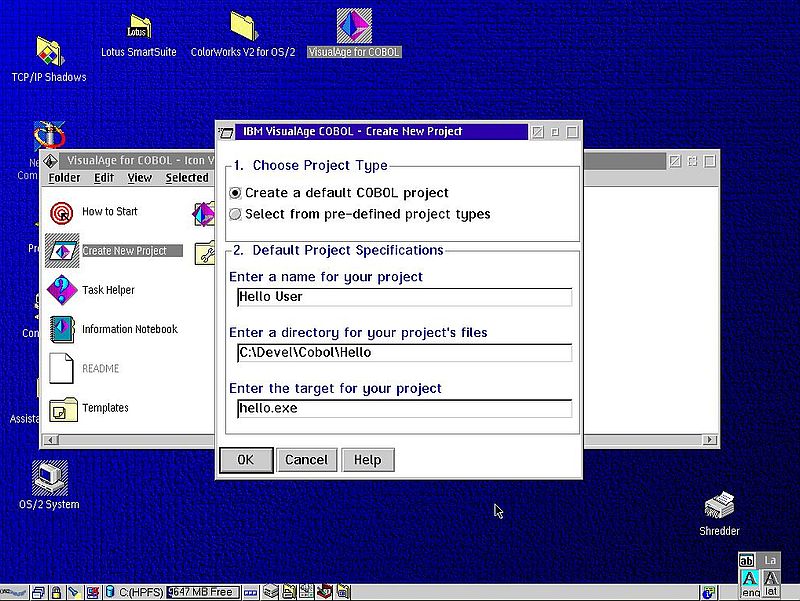
Task: Open the README document icon
Action: pyautogui.click(x=62, y=368)
